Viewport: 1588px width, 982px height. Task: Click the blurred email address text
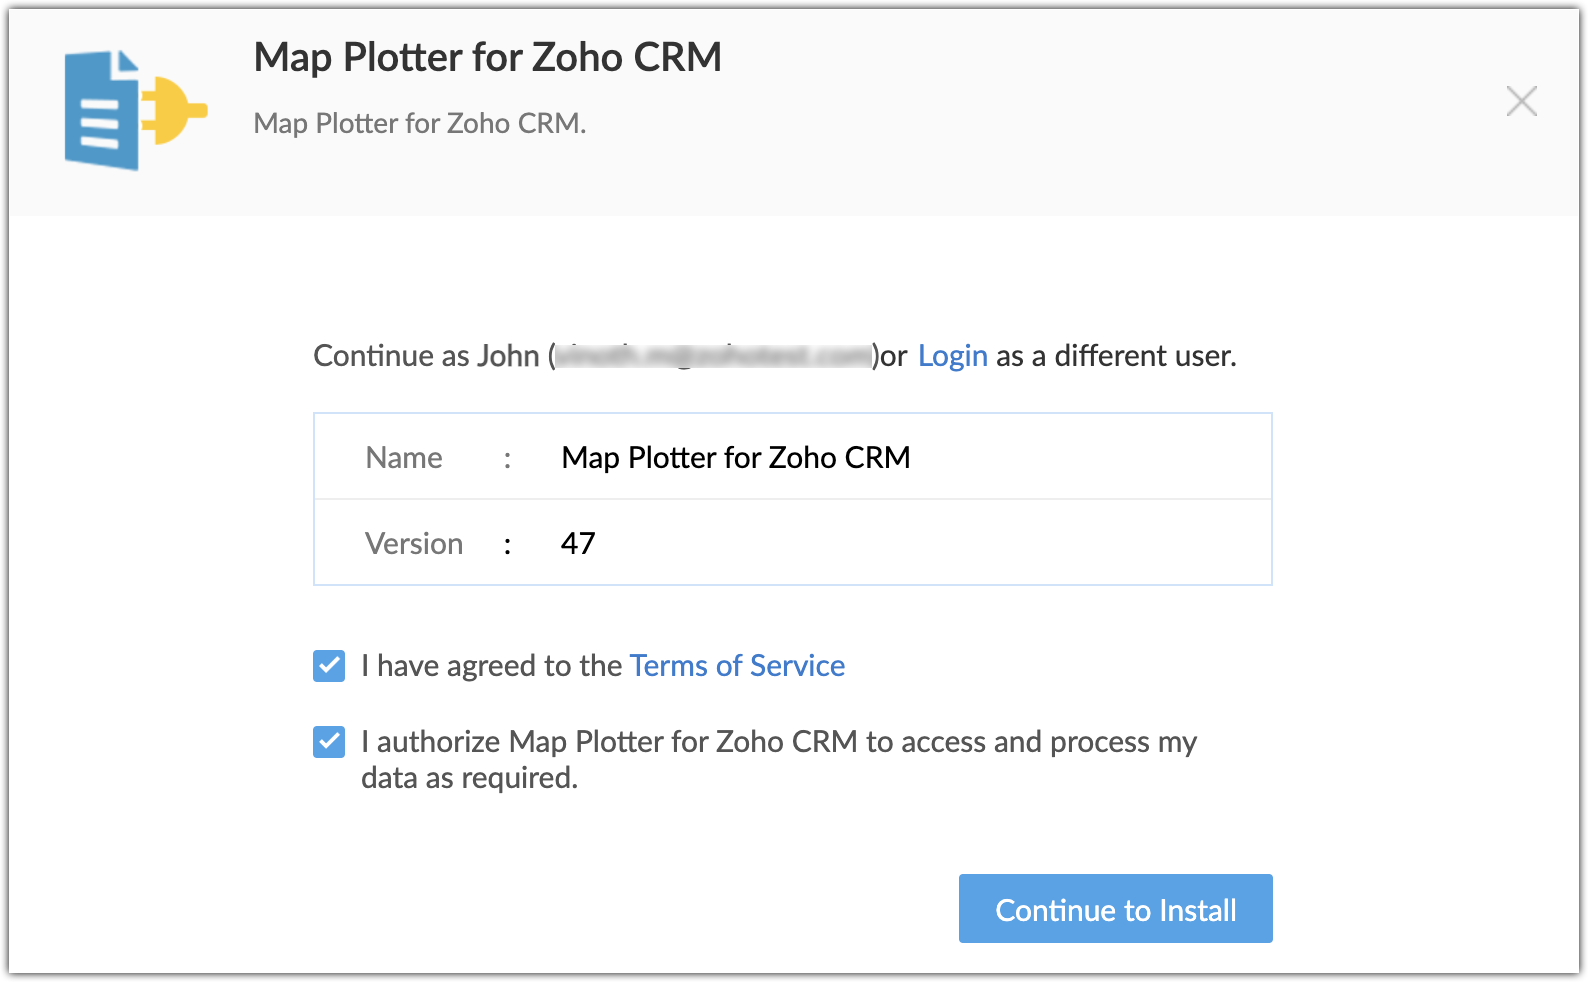713,356
